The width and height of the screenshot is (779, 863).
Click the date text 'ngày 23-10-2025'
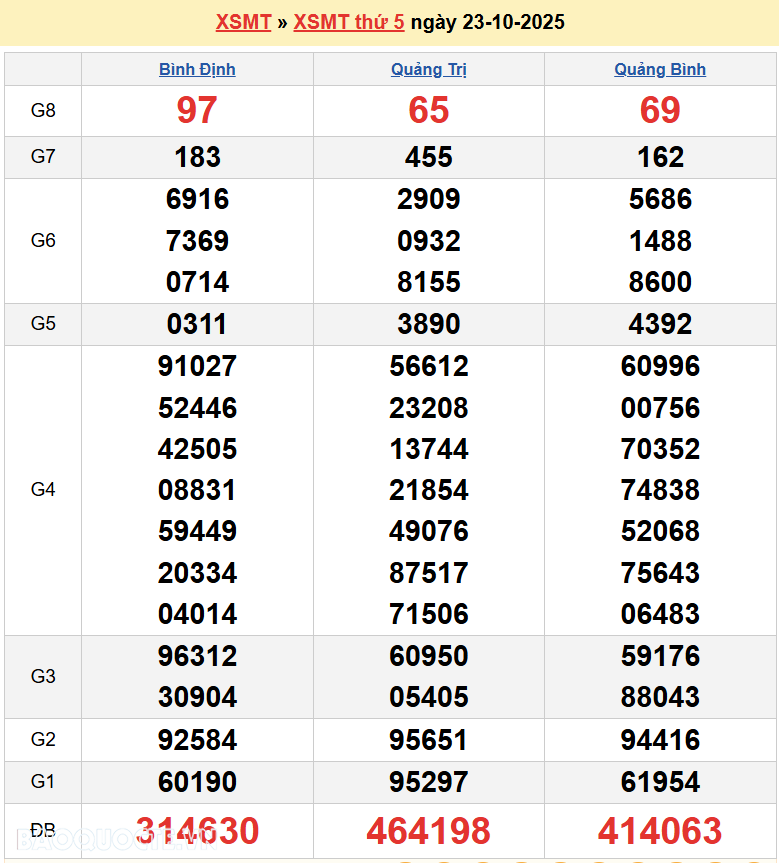click(487, 22)
